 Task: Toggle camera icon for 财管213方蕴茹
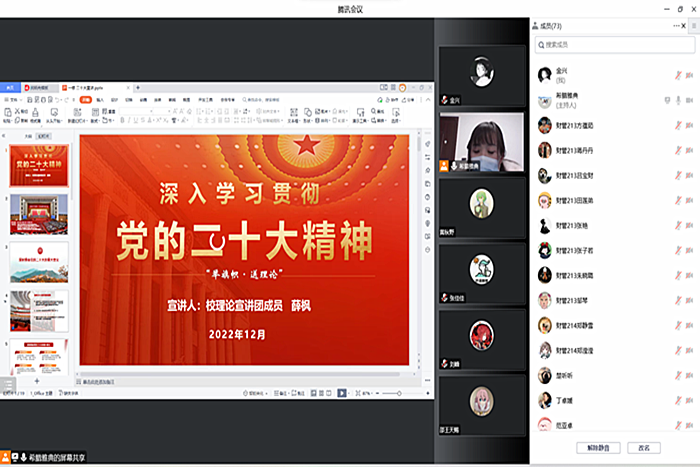coord(691,125)
